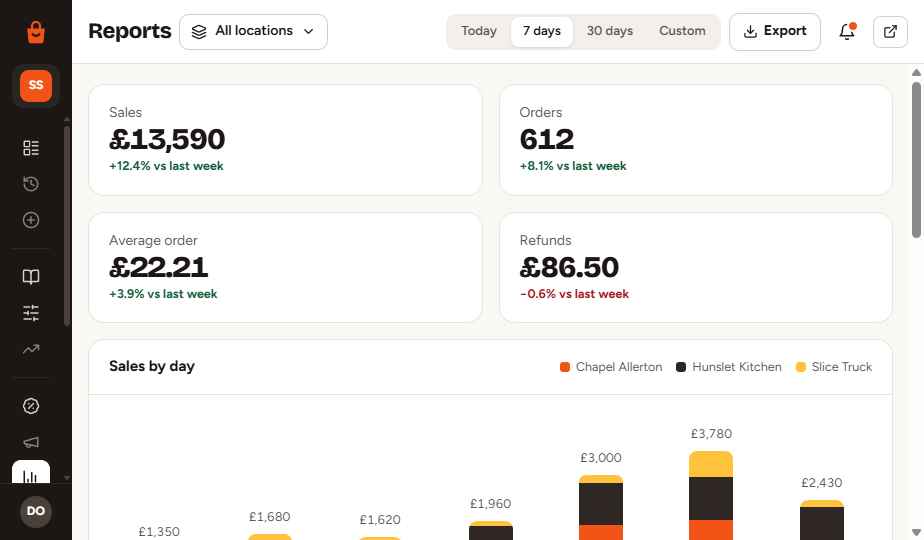Open the SS store account badge
Screen dimensions: 924x540
36,85
